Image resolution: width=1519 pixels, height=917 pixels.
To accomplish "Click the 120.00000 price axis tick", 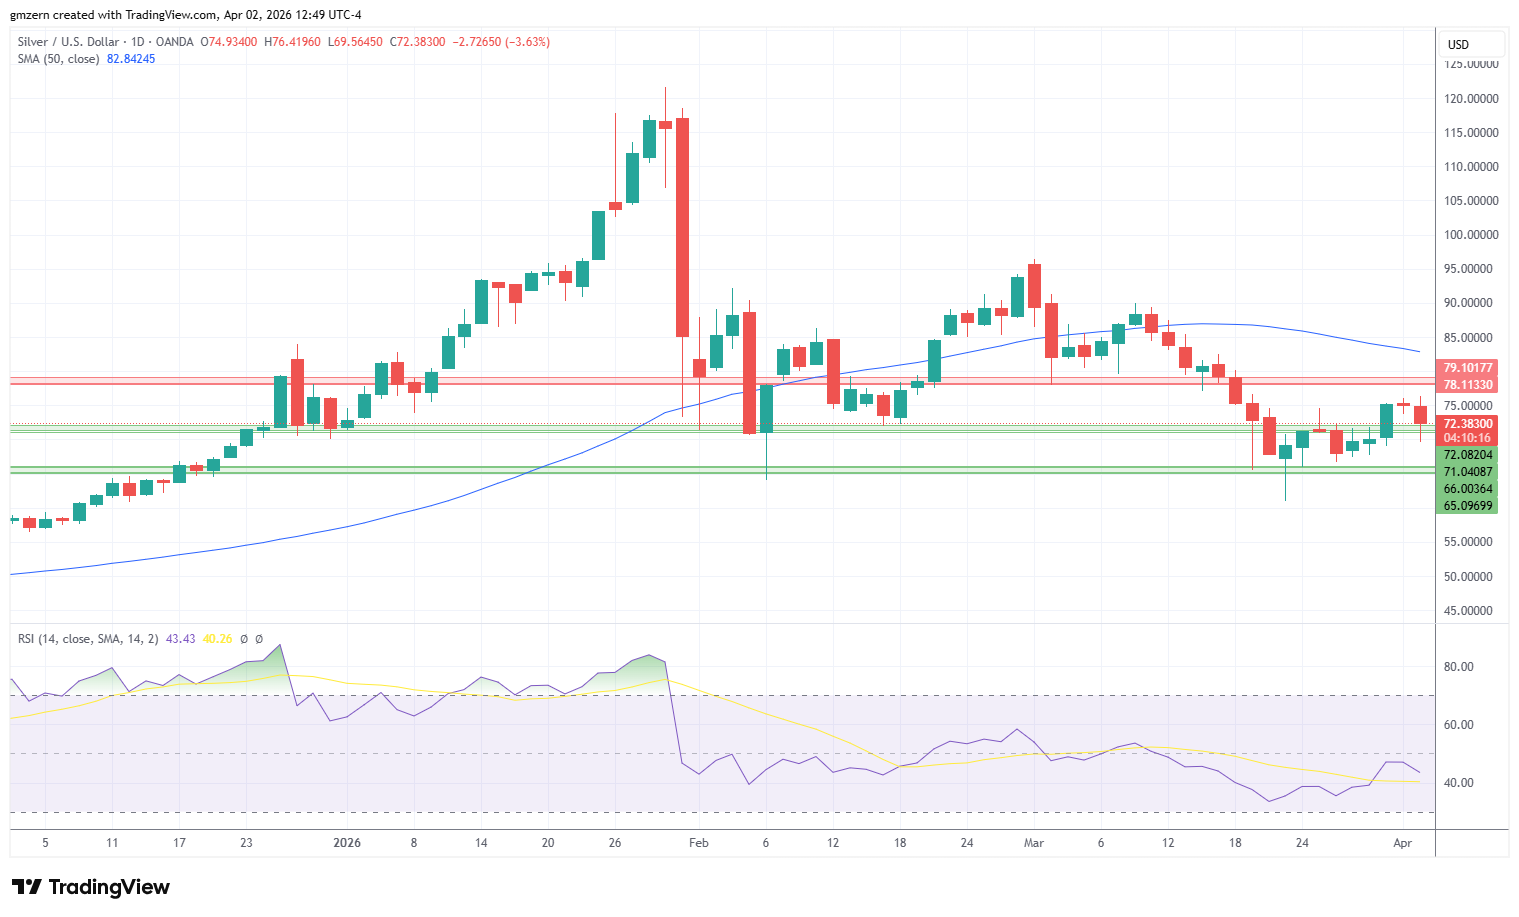I will 1471,99.
